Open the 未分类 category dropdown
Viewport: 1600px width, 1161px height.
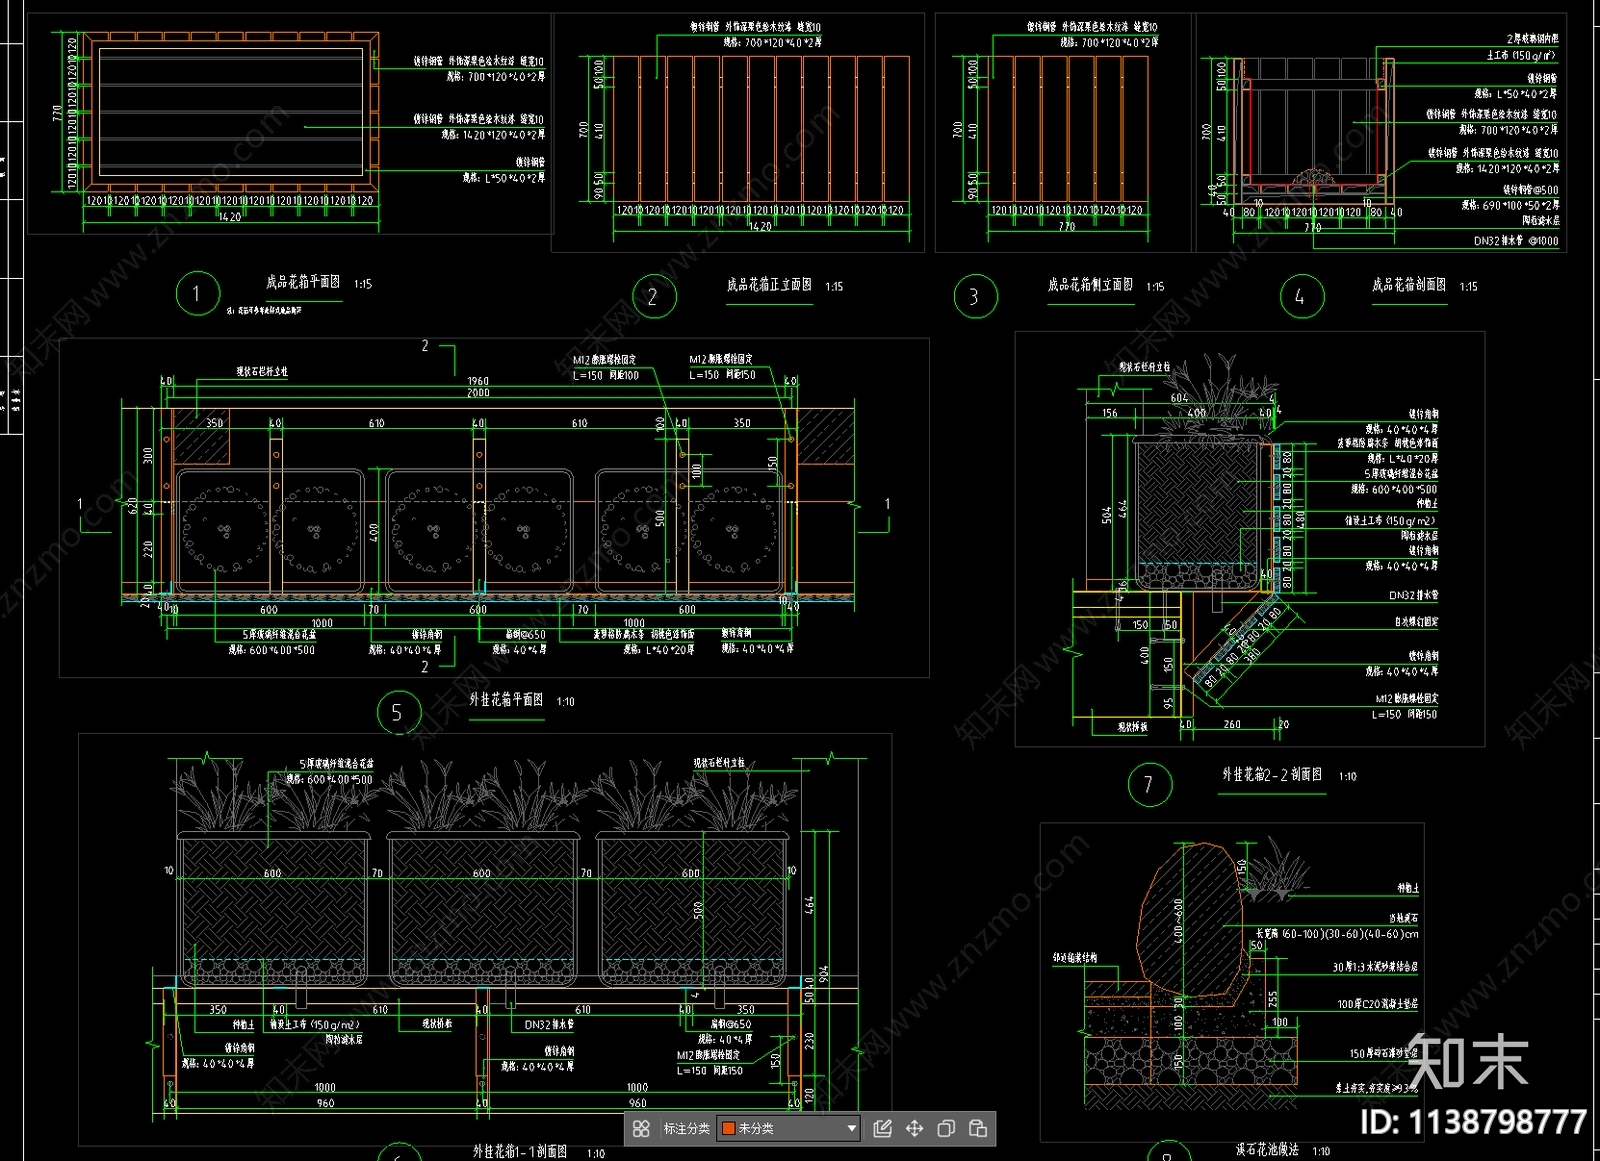[x=851, y=1128]
